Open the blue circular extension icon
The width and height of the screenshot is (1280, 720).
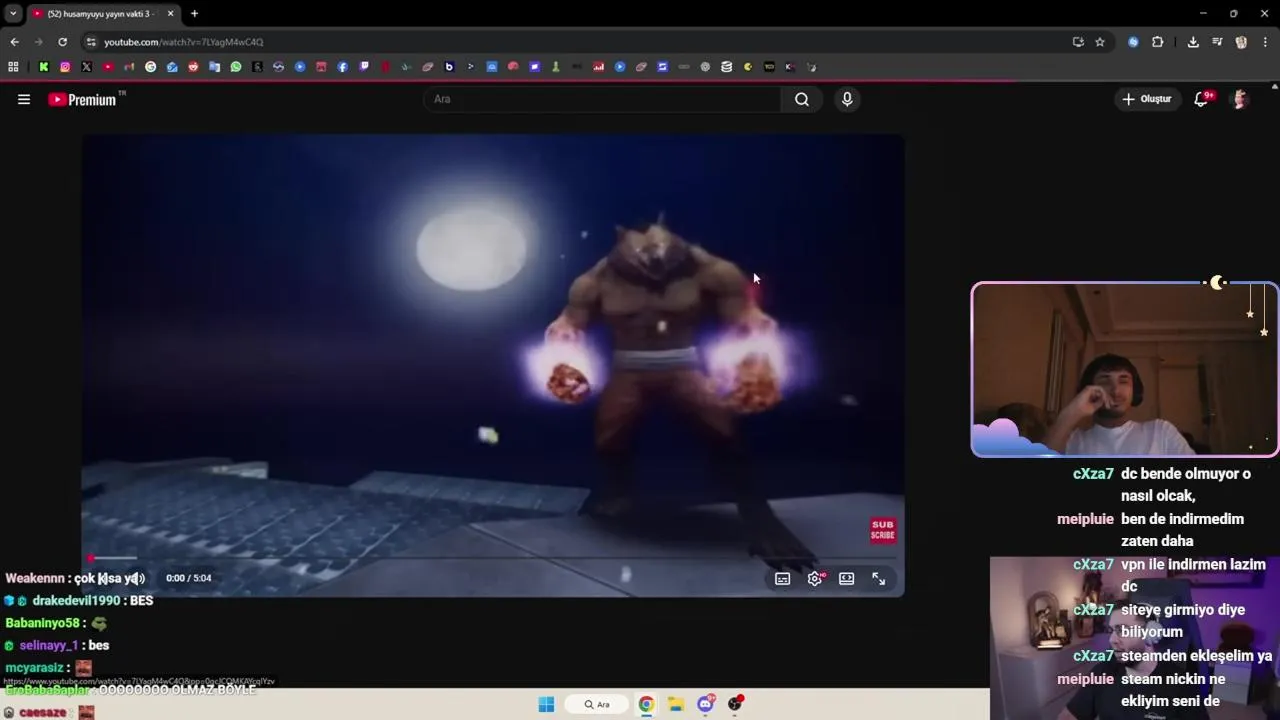click(1133, 42)
